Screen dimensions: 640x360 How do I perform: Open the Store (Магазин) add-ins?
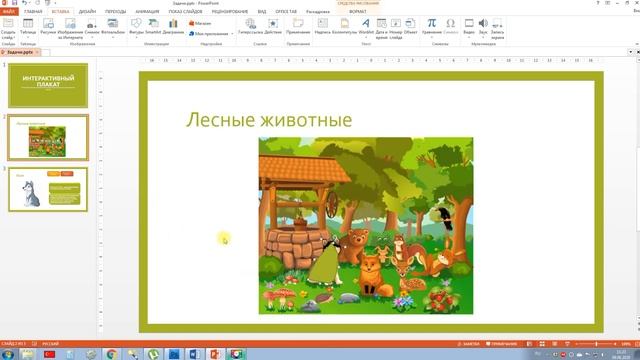(x=200, y=24)
